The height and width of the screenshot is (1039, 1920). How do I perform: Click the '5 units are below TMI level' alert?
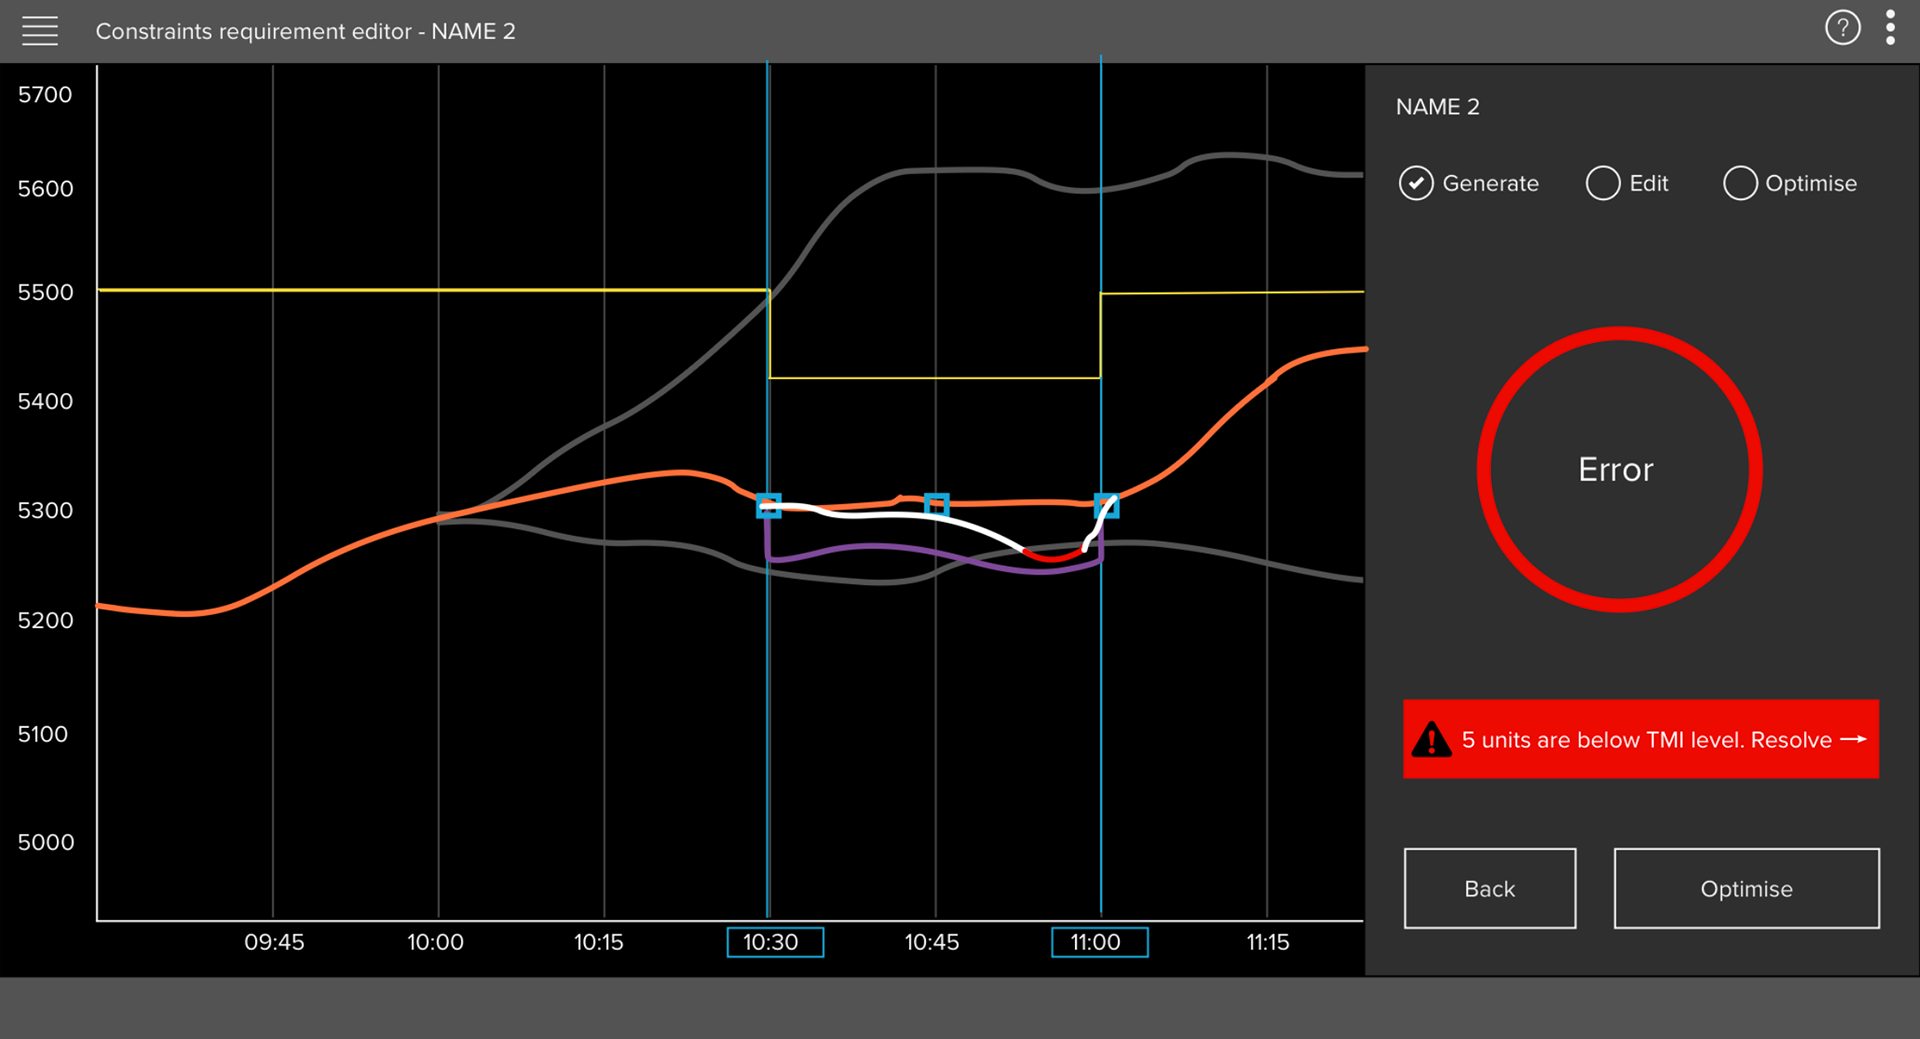click(1640, 739)
